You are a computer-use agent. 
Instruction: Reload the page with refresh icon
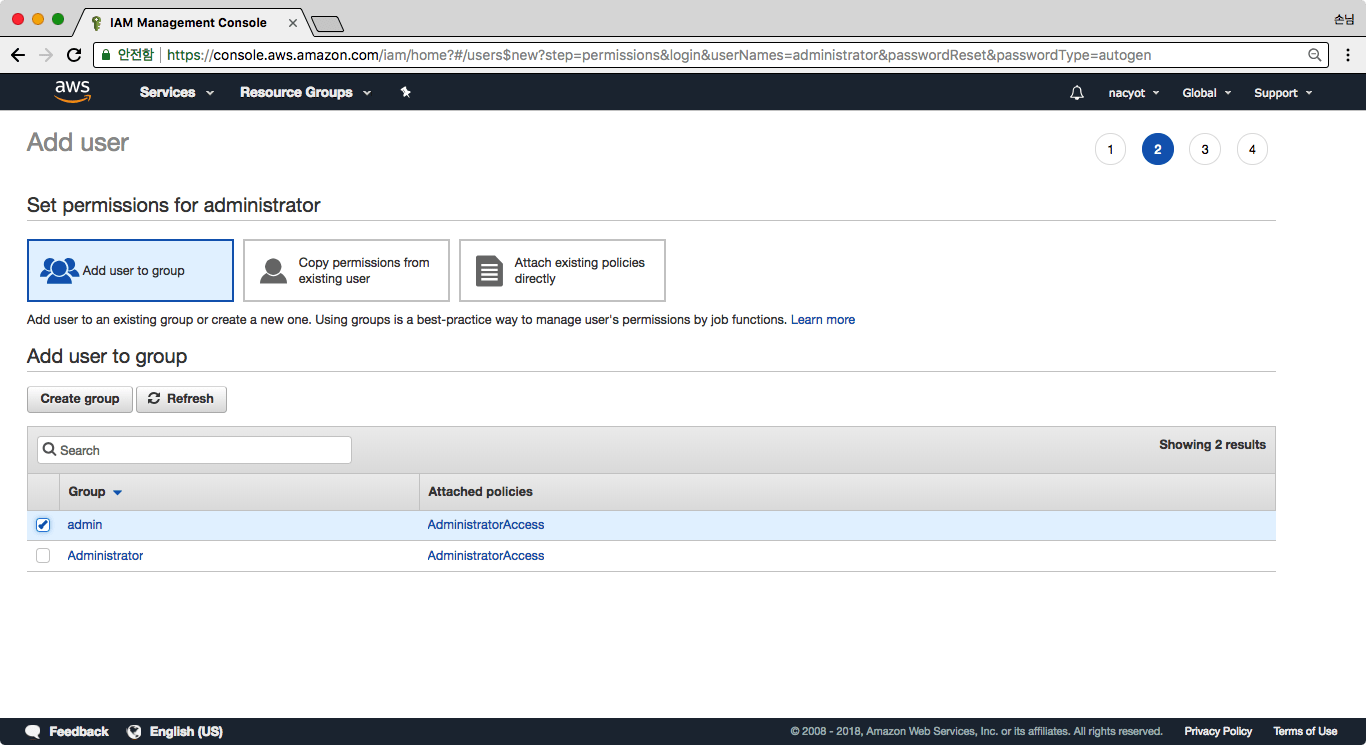[74, 55]
